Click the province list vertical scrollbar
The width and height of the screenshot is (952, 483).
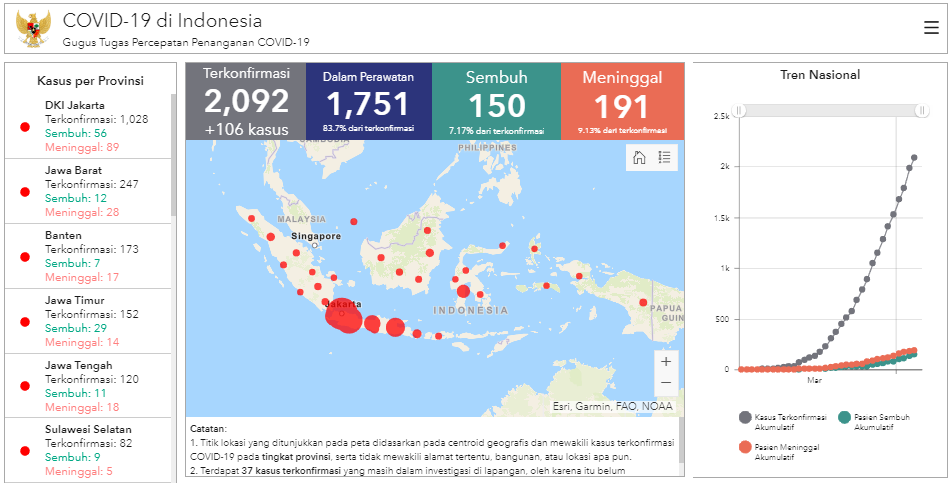click(174, 155)
